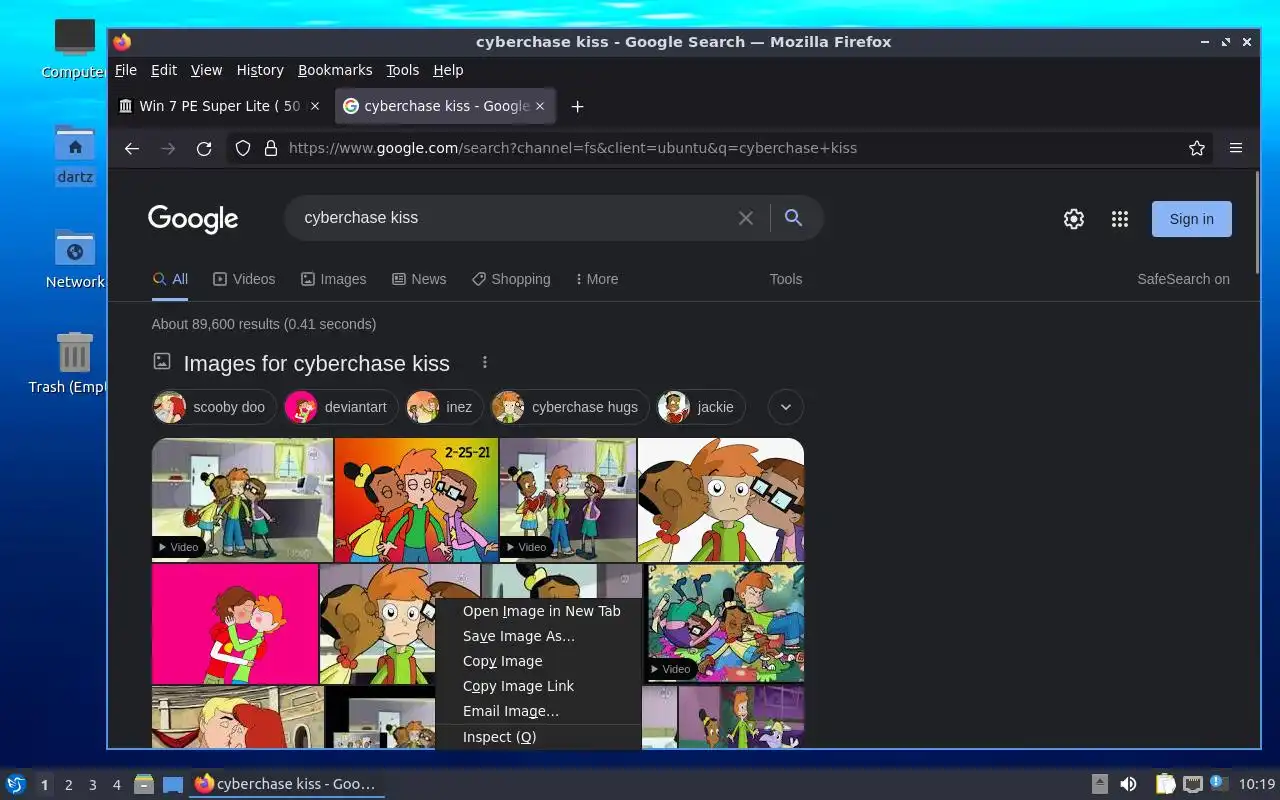Show desktop using the blue taskbar icon
The width and height of the screenshot is (1280, 800).
pyautogui.click(x=172, y=784)
